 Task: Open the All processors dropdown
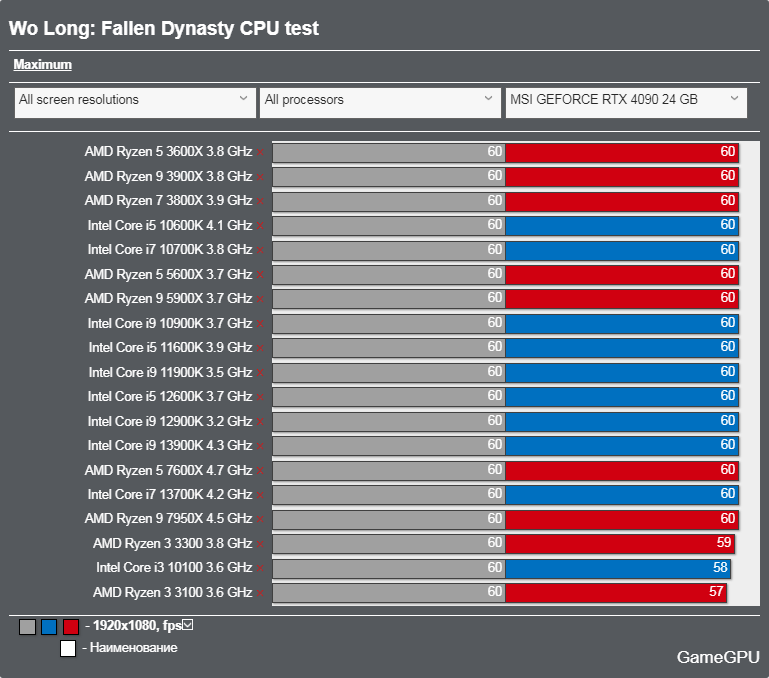tap(380, 103)
